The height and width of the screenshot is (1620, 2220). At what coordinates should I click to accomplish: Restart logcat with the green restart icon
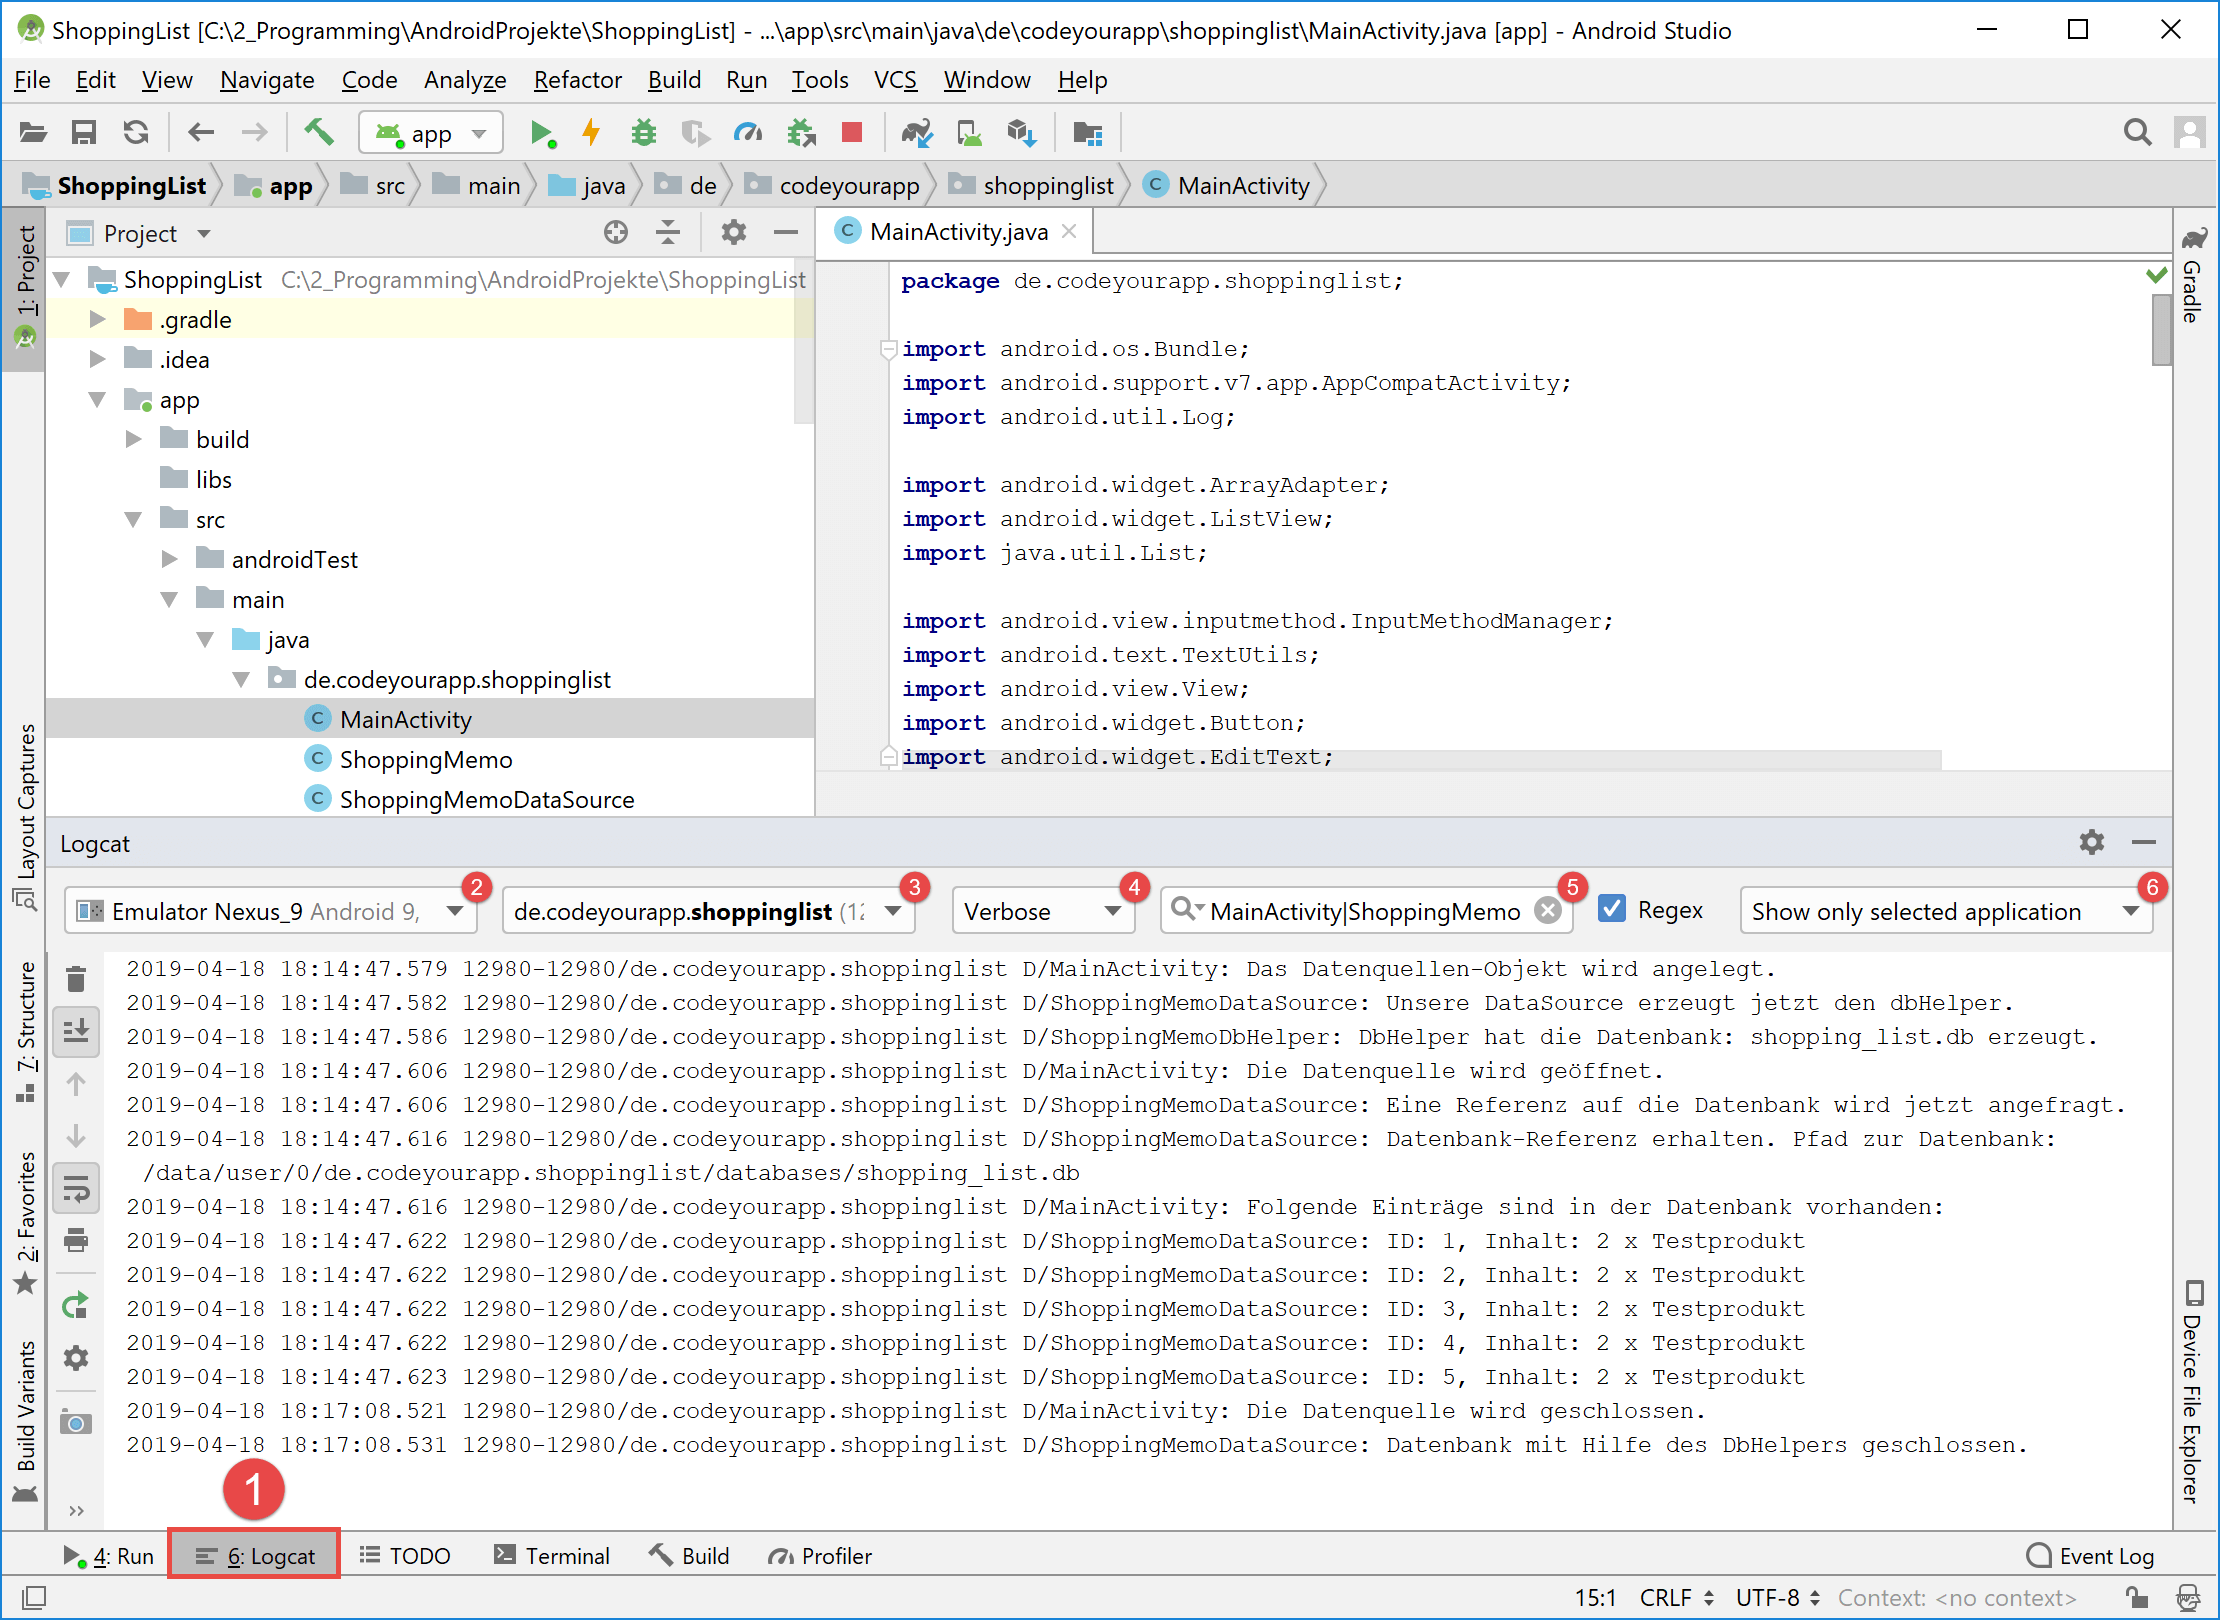(76, 1306)
